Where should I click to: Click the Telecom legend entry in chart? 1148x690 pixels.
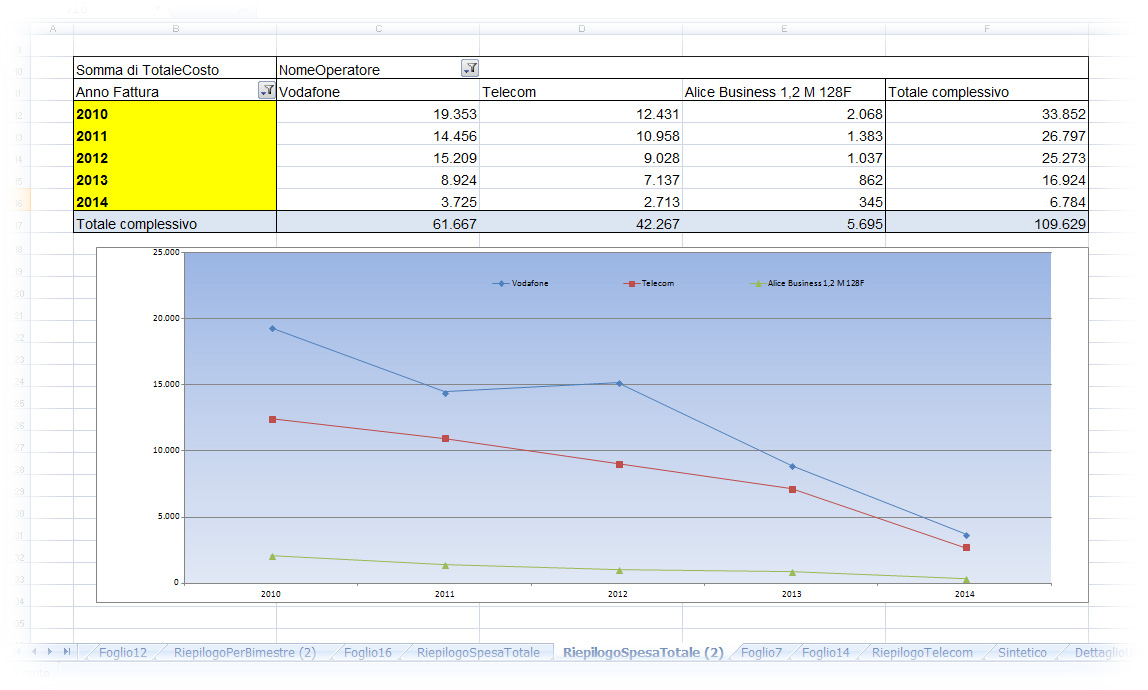pyautogui.click(x=649, y=283)
